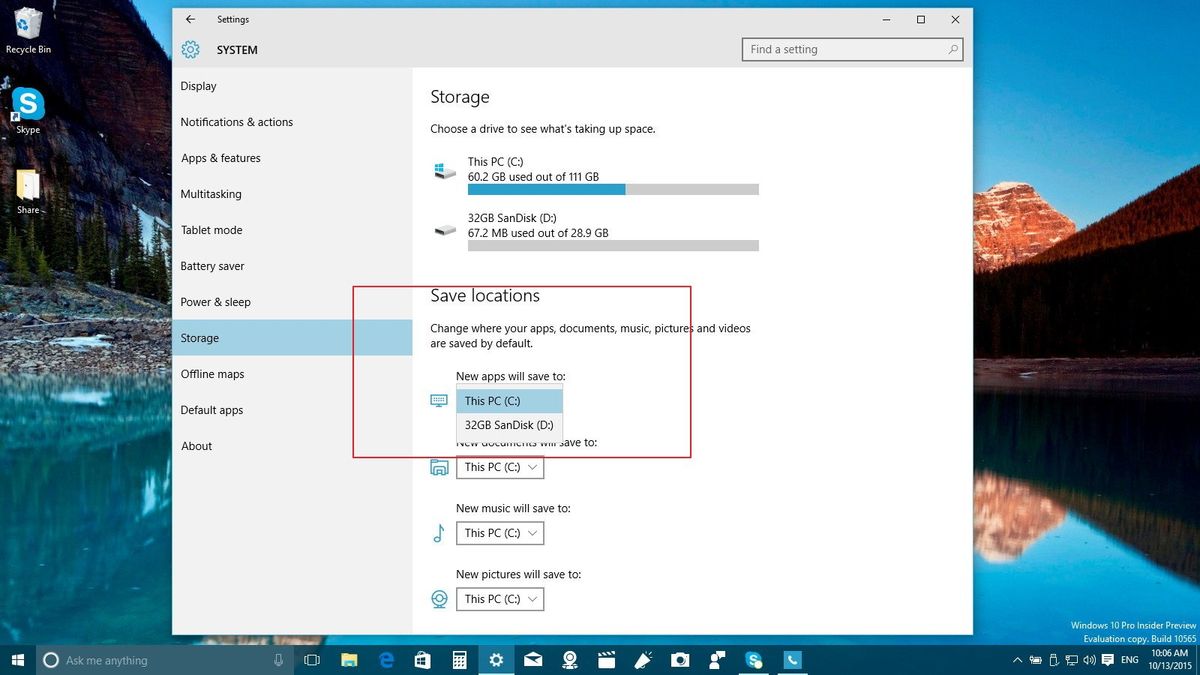Viewport: 1200px width, 675px height.
Task: Open Calculator from the taskbar
Action: point(459,660)
